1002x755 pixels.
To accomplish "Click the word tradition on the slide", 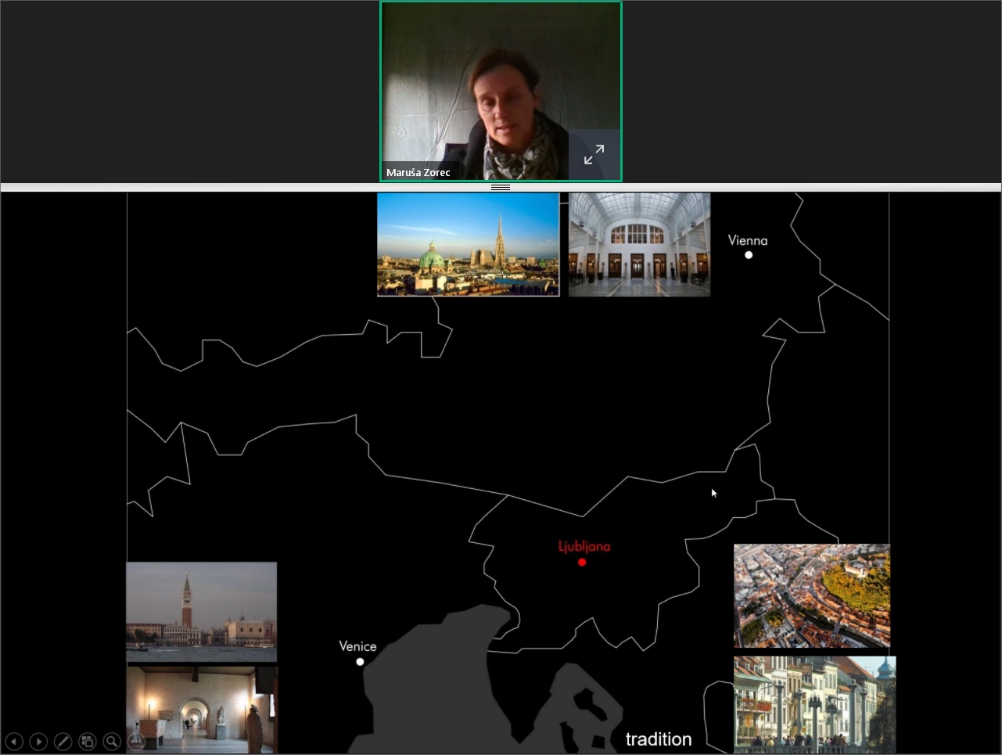I will (x=658, y=740).
